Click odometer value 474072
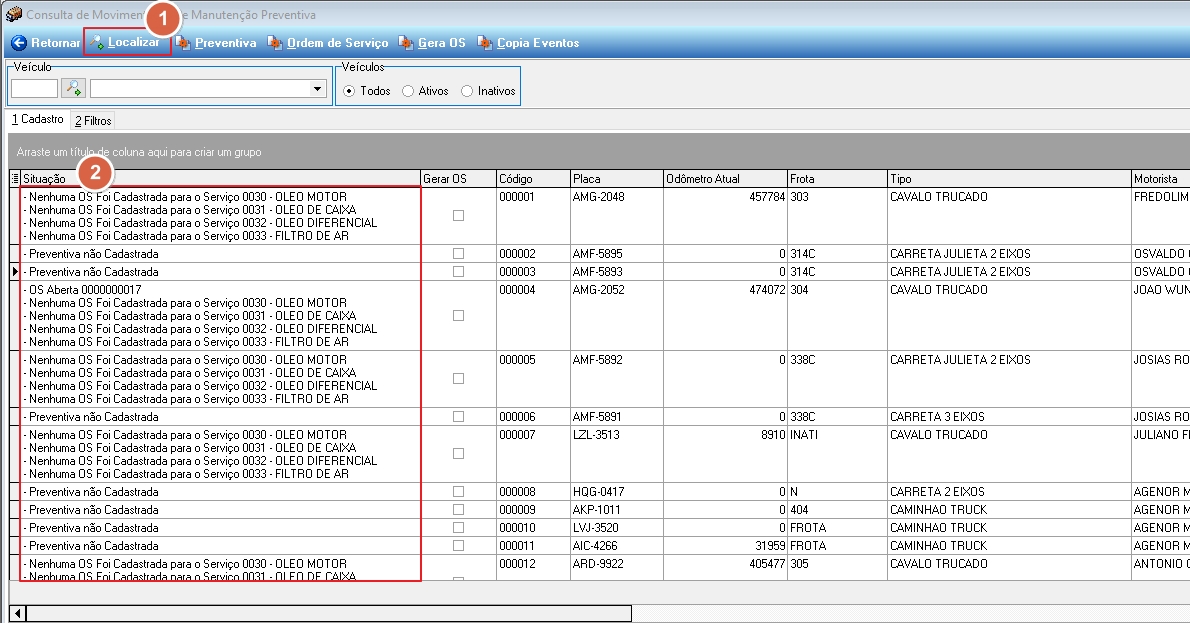 pyautogui.click(x=767, y=290)
